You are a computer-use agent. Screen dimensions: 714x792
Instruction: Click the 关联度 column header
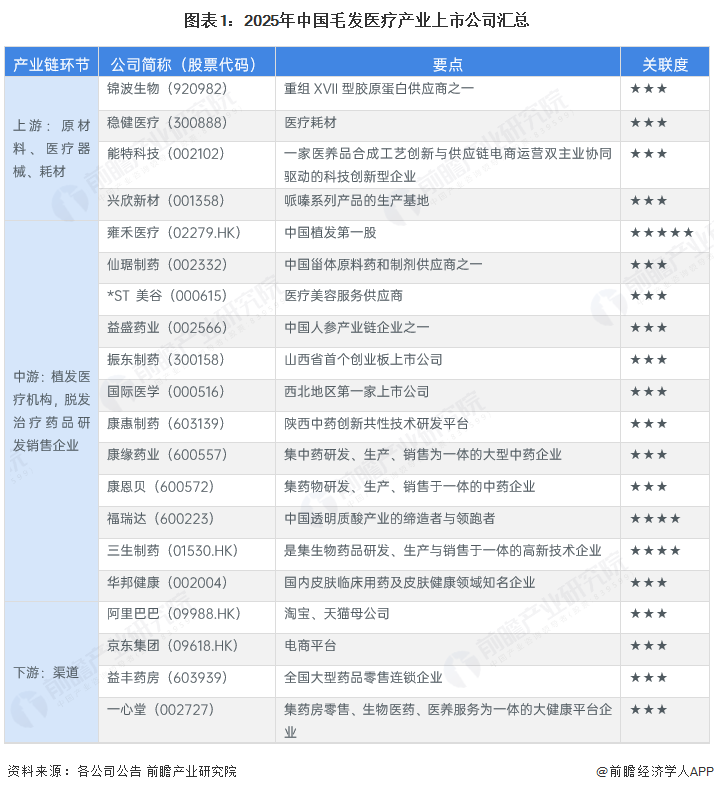coord(665,64)
